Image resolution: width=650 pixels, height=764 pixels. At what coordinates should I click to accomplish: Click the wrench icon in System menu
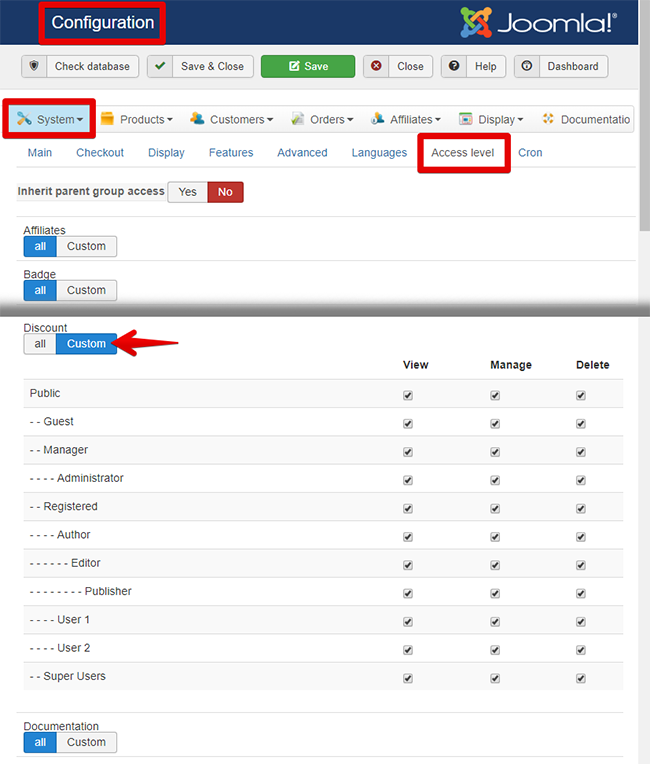tap(24, 118)
